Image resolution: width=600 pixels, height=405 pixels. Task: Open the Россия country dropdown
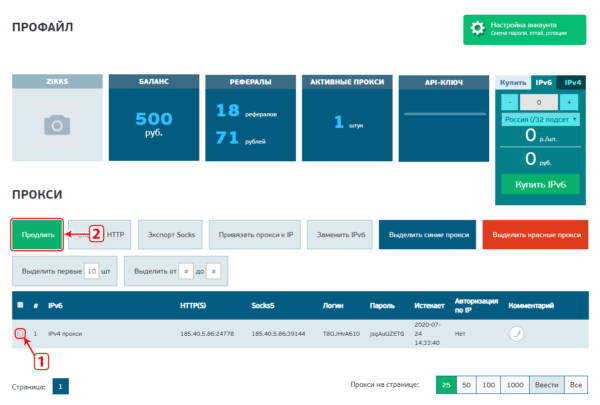pos(539,120)
